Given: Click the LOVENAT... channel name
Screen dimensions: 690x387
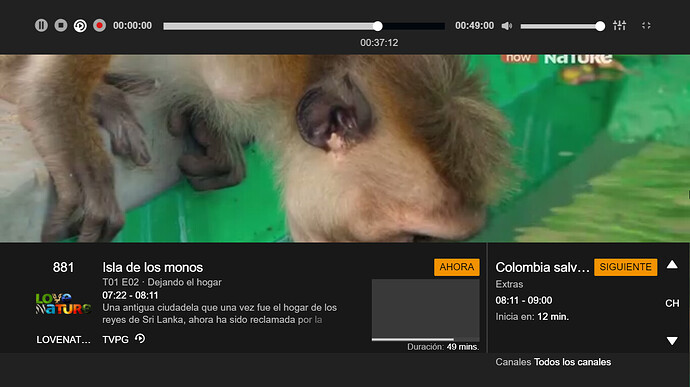Looking at the screenshot, I should click(63, 339).
